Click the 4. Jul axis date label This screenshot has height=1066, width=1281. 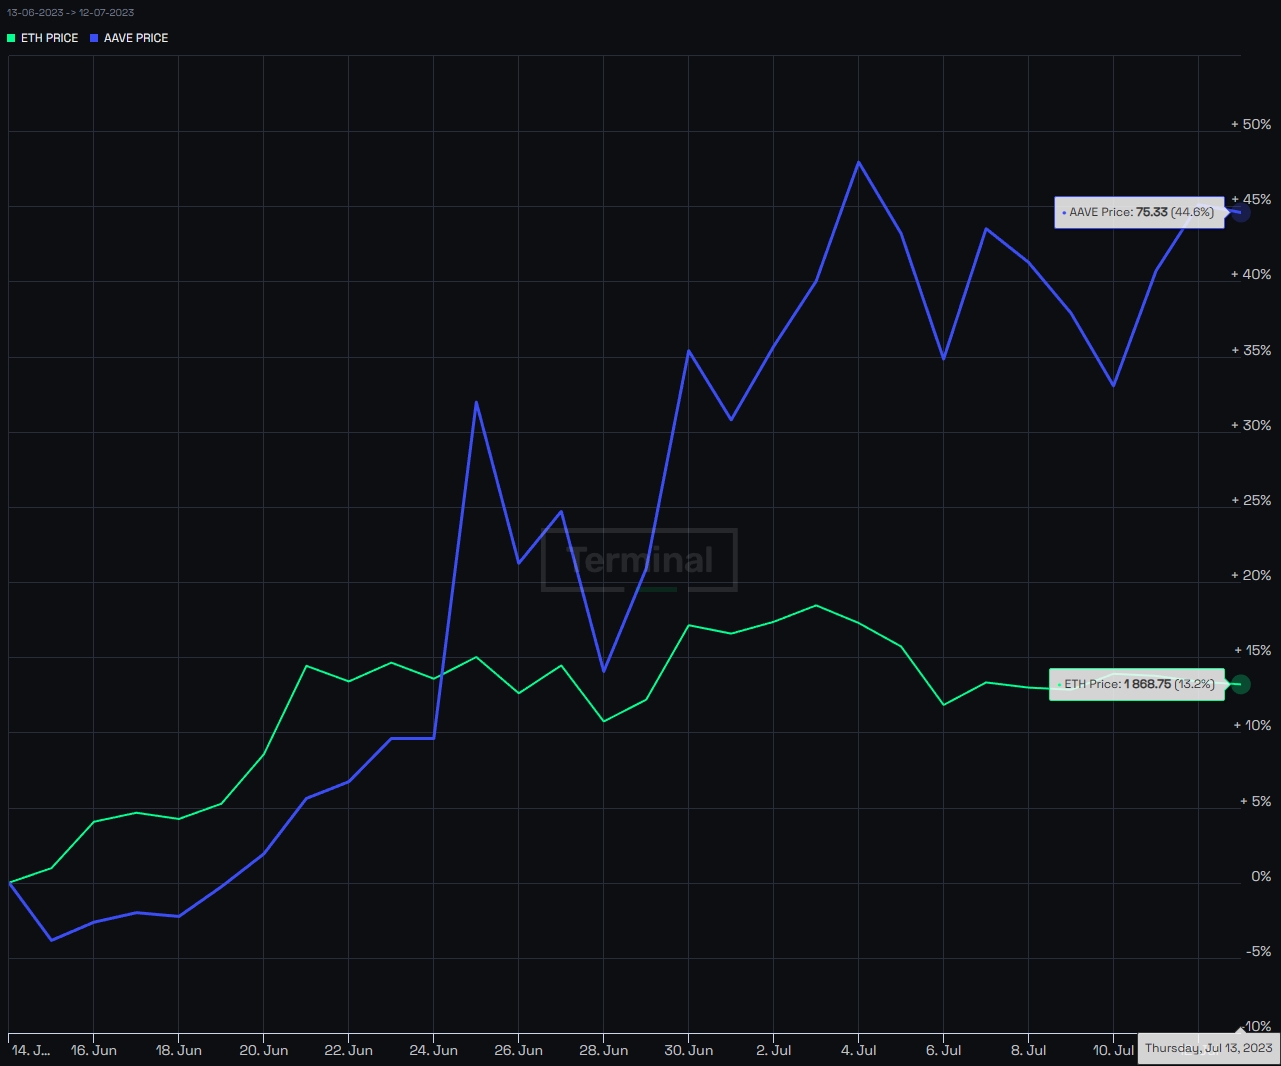pyautogui.click(x=858, y=1050)
